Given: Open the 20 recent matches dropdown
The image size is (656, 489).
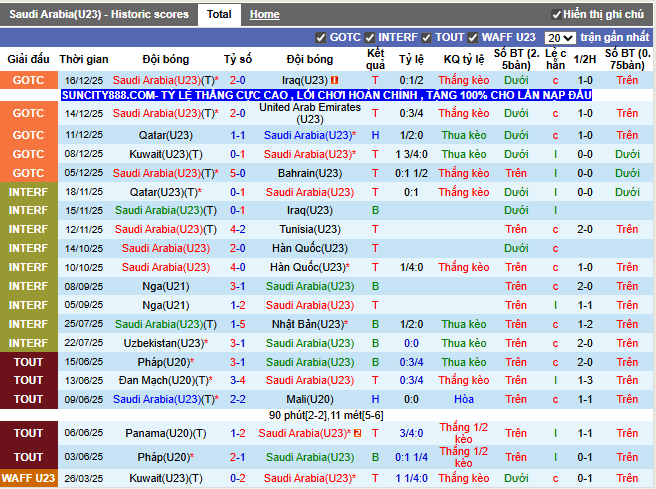Looking at the screenshot, I should point(560,38).
